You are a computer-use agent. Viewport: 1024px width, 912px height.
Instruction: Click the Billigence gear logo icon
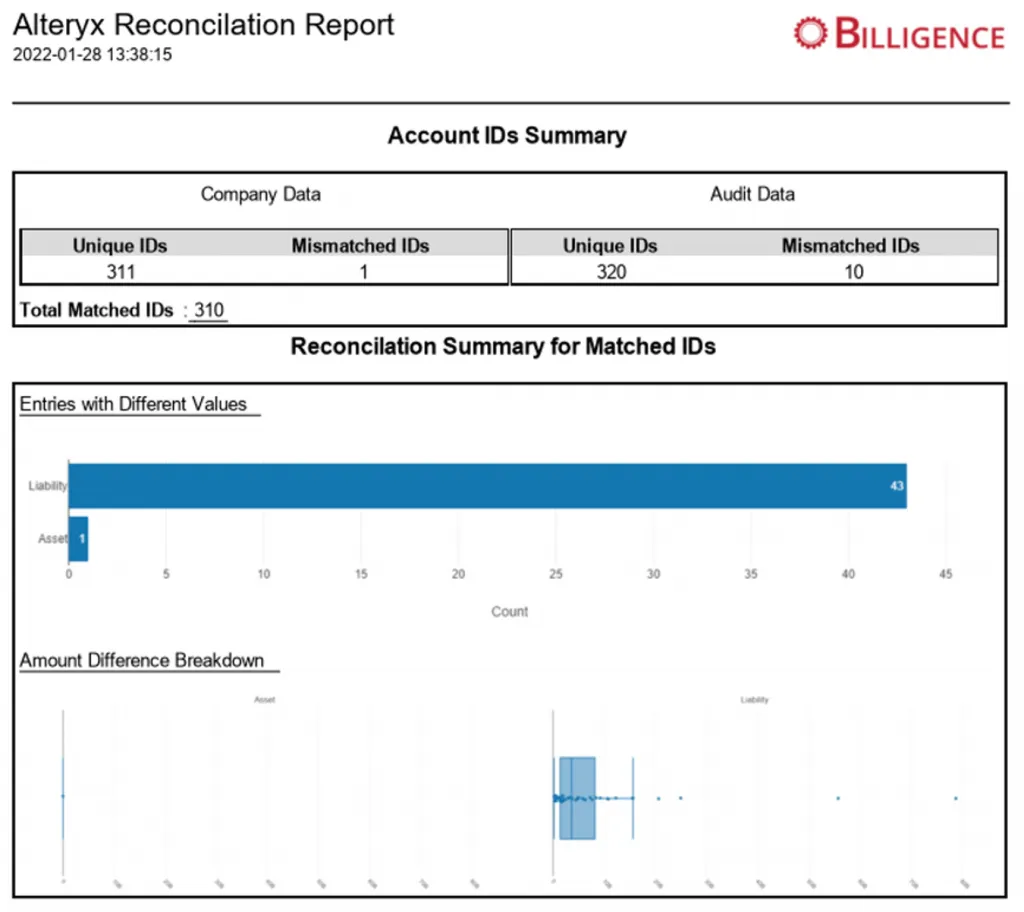click(810, 33)
